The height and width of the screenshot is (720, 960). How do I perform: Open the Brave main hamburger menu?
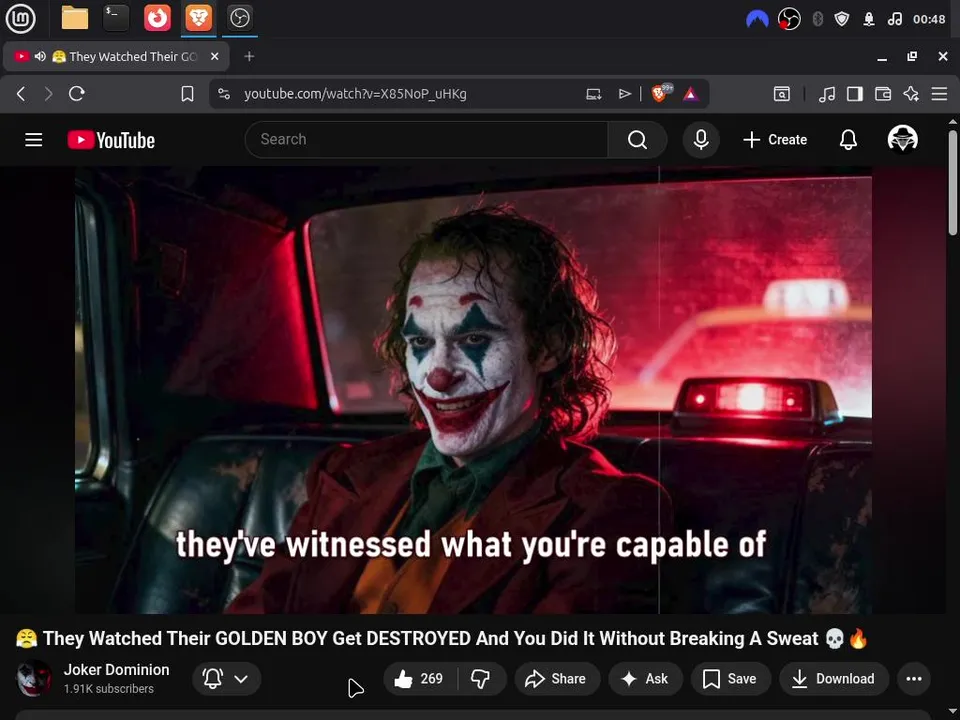coord(939,94)
